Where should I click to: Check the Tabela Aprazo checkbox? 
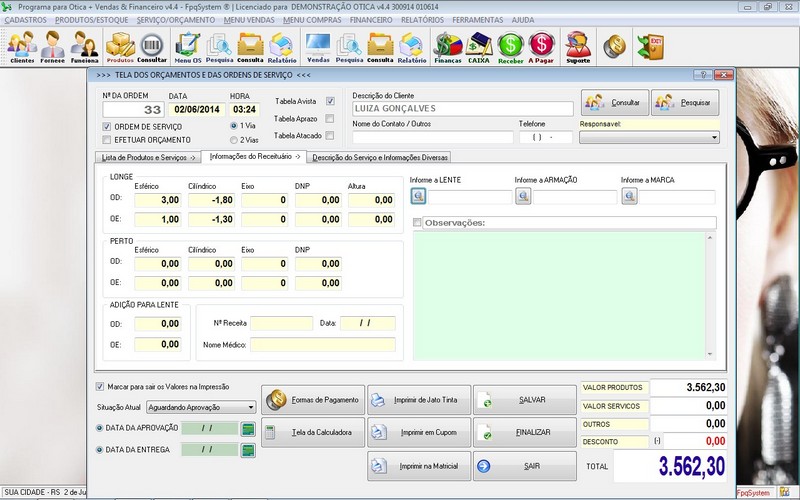point(330,118)
